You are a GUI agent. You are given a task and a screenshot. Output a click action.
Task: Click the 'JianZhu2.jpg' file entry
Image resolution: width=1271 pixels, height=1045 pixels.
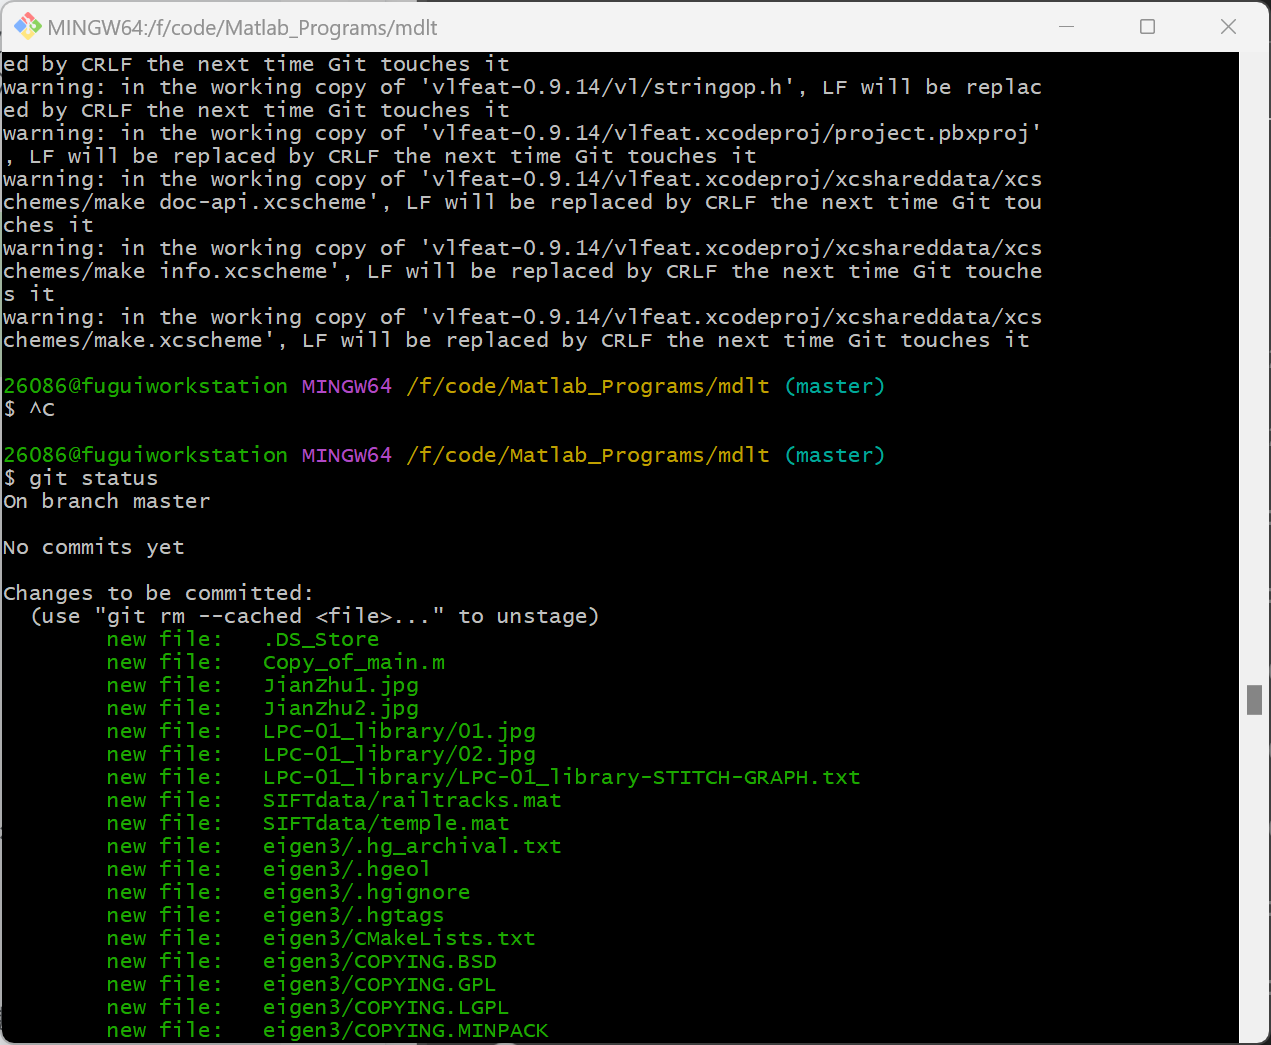341,708
